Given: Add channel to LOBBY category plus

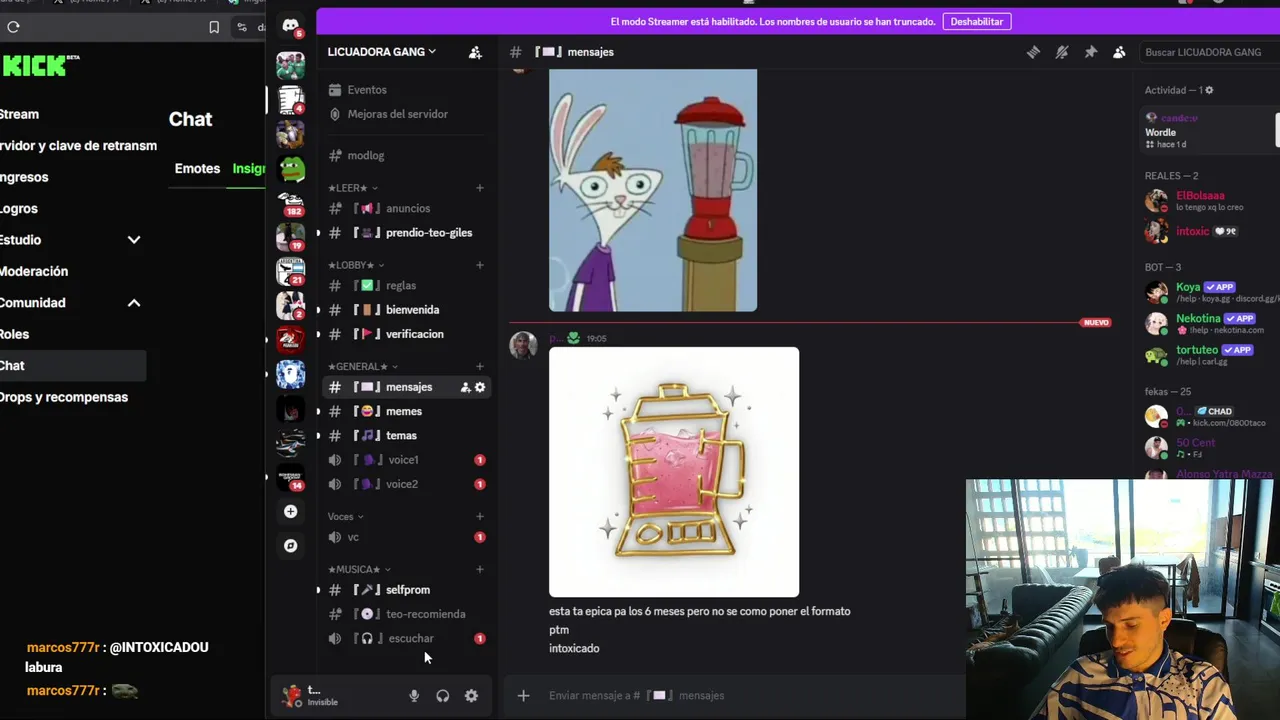Looking at the screenshot, I should (x=479, y=265).
